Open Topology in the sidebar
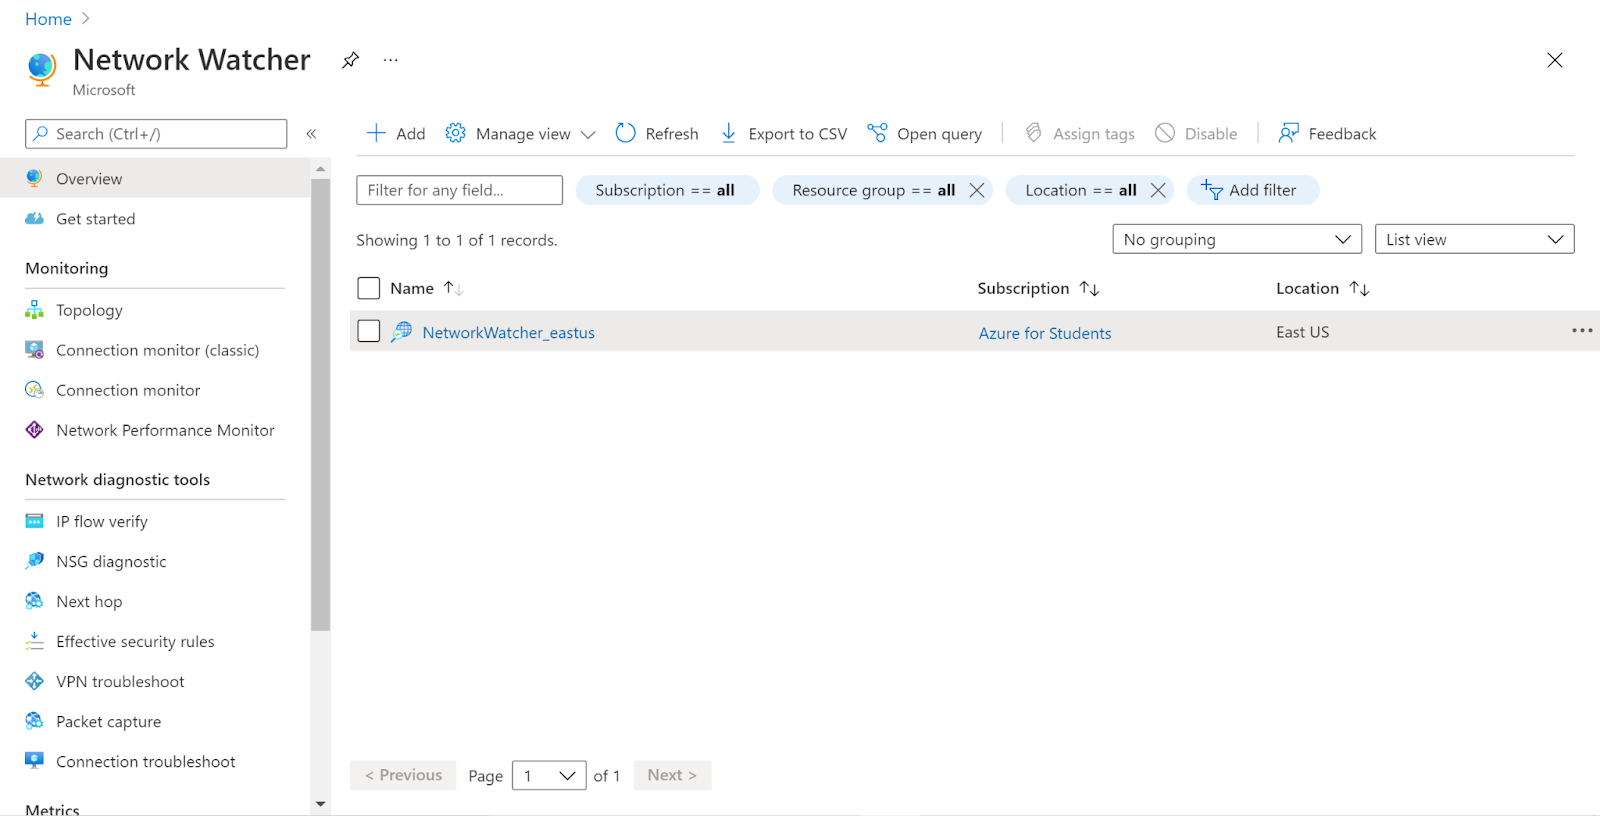The height and width of the screenshot is (816, 1600). click(89, 310)
